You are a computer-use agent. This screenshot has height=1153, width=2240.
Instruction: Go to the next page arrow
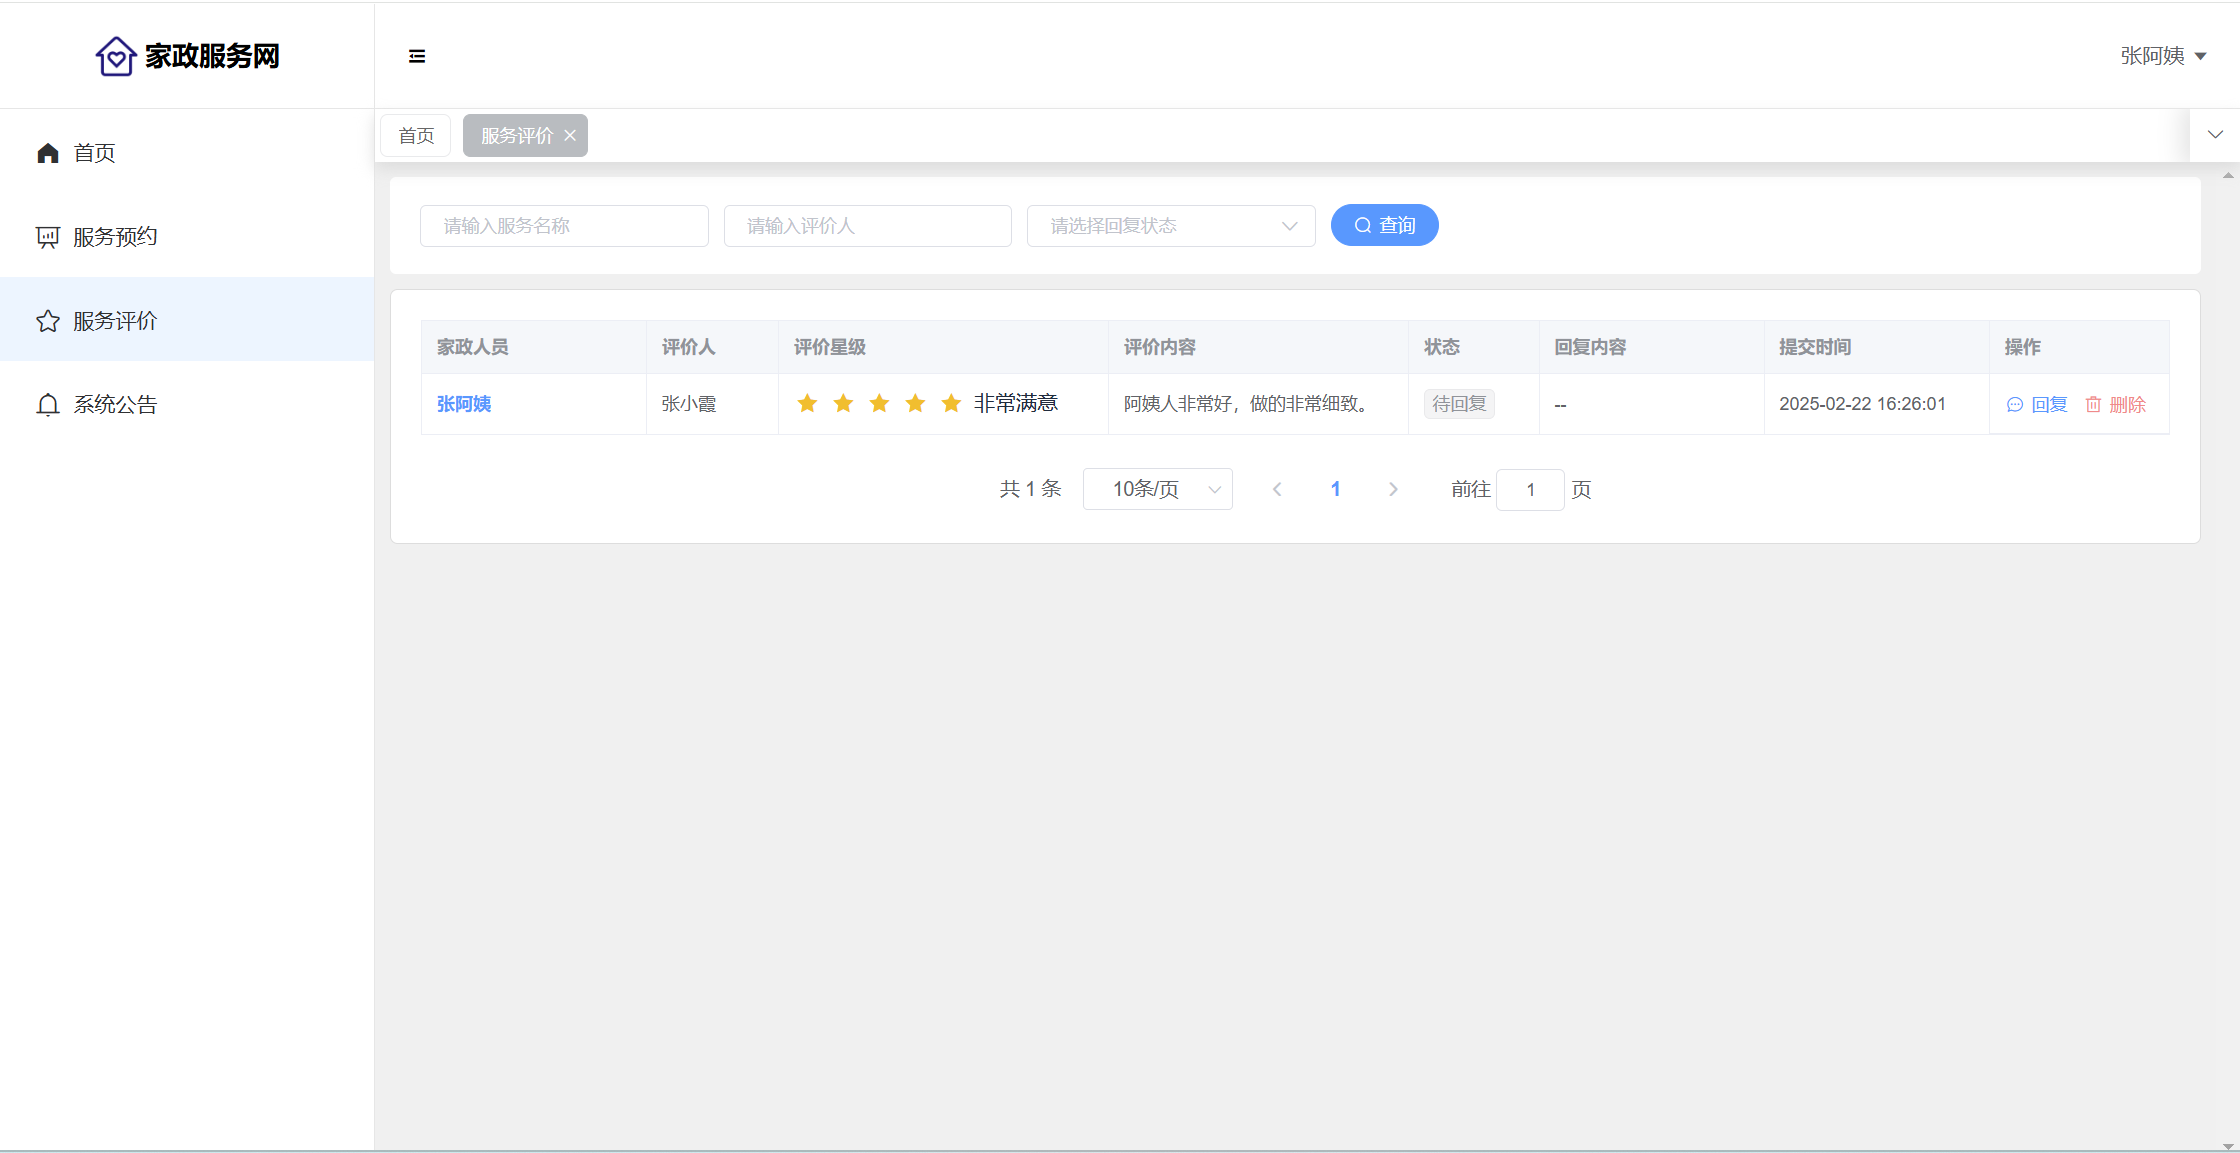[1393, 489]
